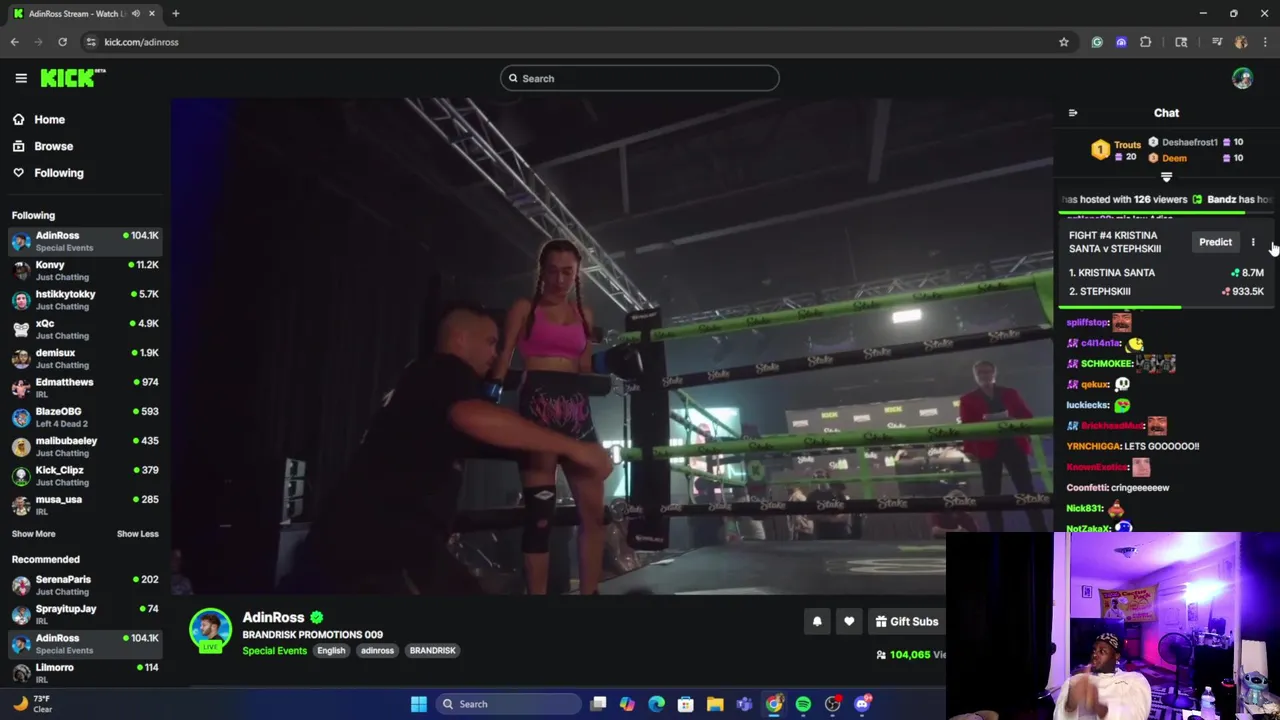Open musa_usa channel from Following
1280x720 pixels.
(x=85, y=505)
